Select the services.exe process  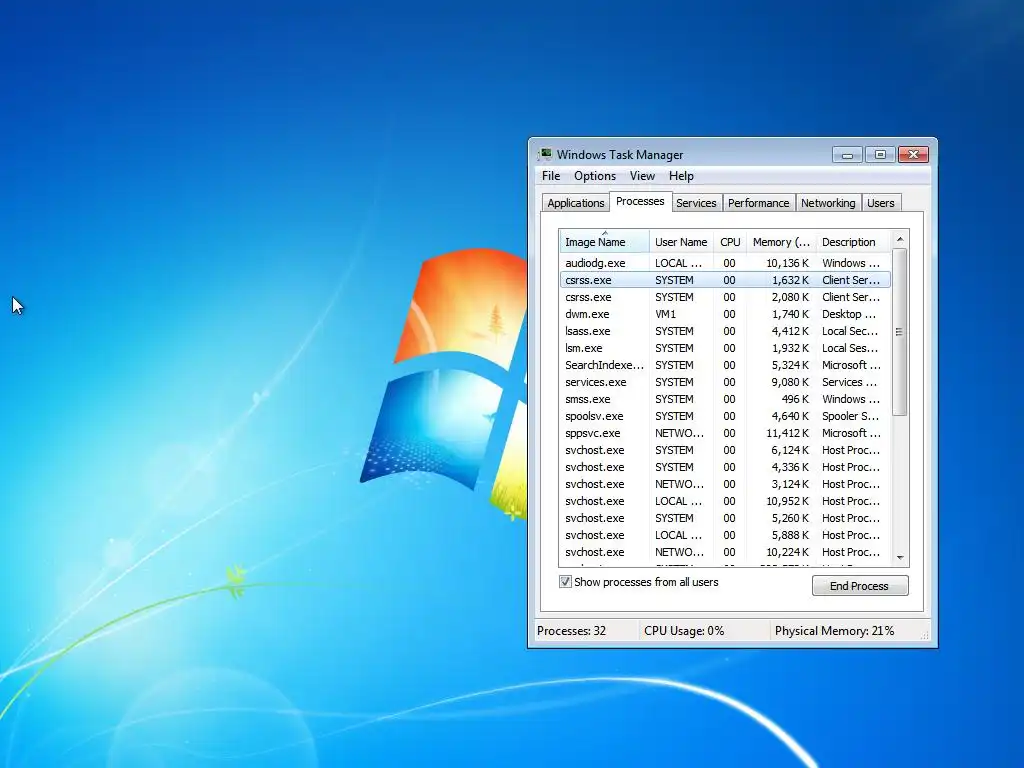tap(725, 382)
